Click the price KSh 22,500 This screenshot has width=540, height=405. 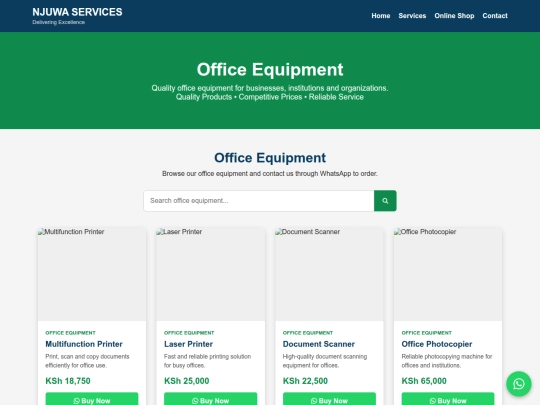(x=305, y=381)
